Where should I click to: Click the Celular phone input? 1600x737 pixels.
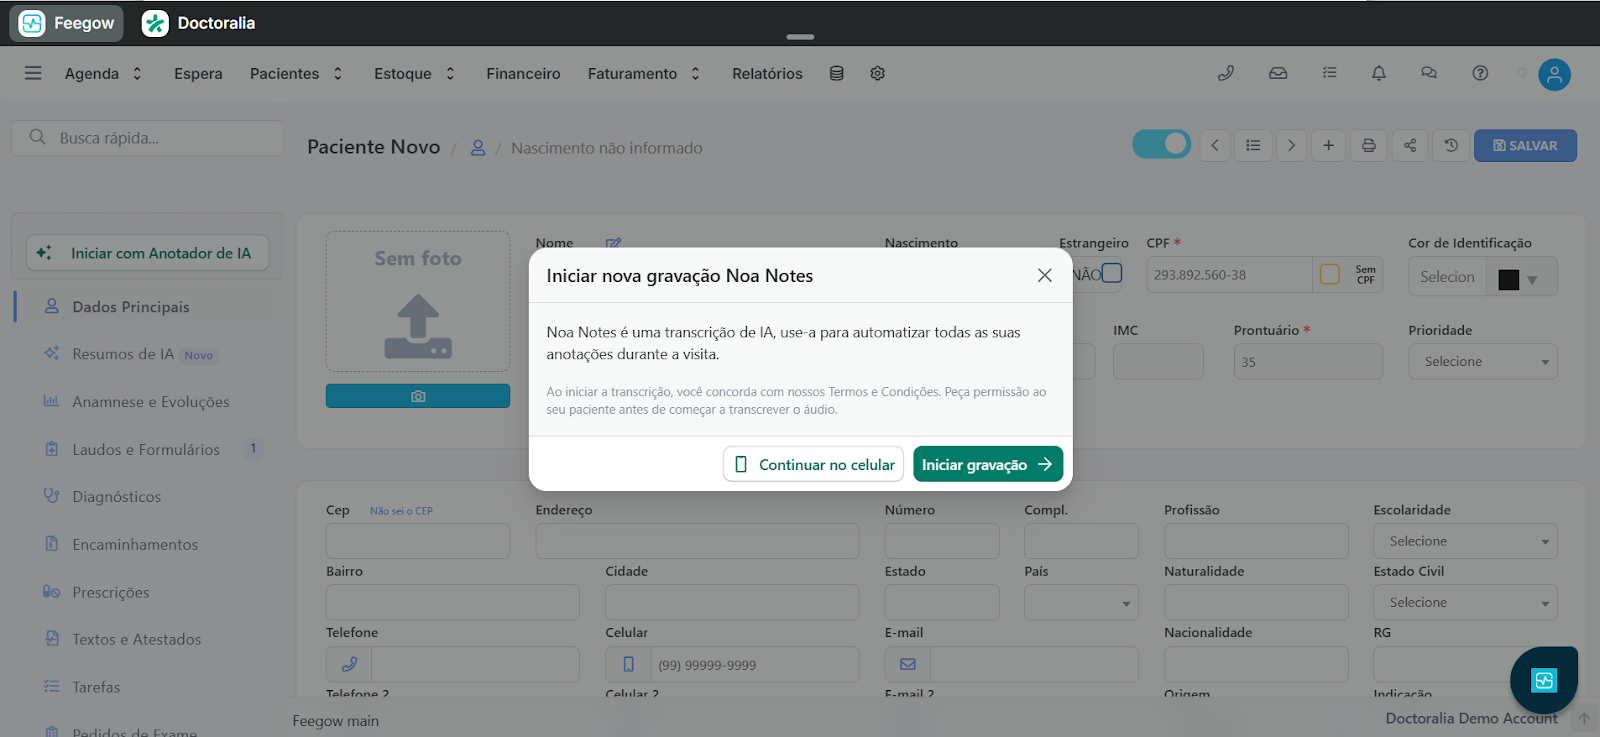coord(754,665)
